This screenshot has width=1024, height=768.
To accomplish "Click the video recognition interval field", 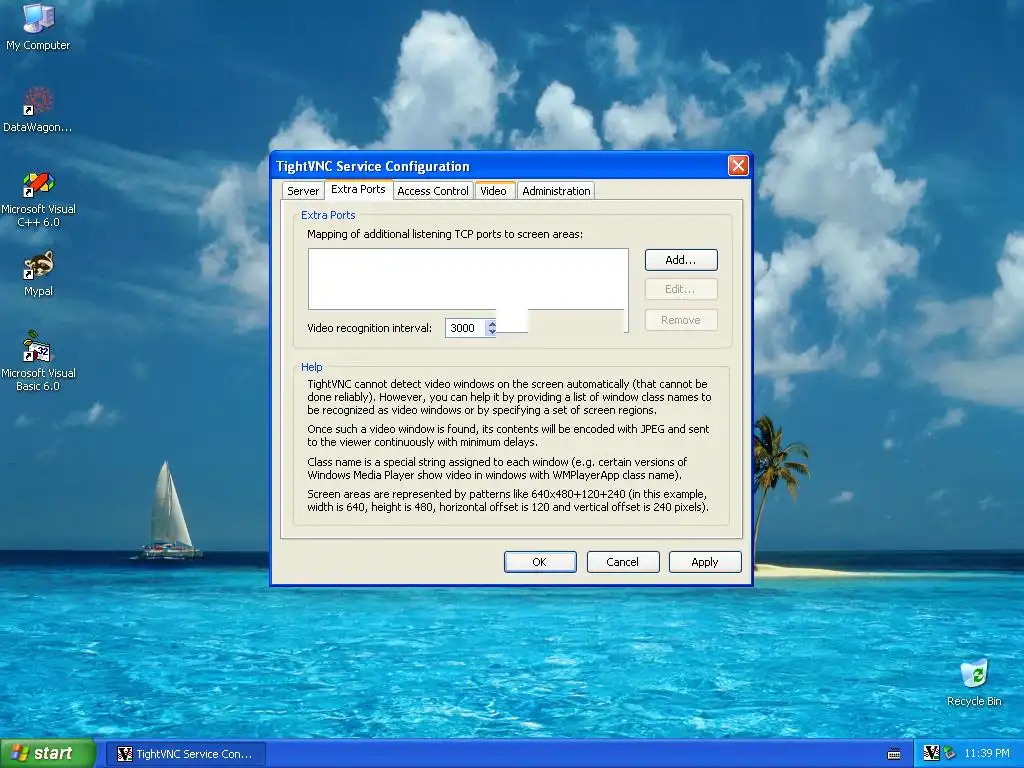I will 465,328.
